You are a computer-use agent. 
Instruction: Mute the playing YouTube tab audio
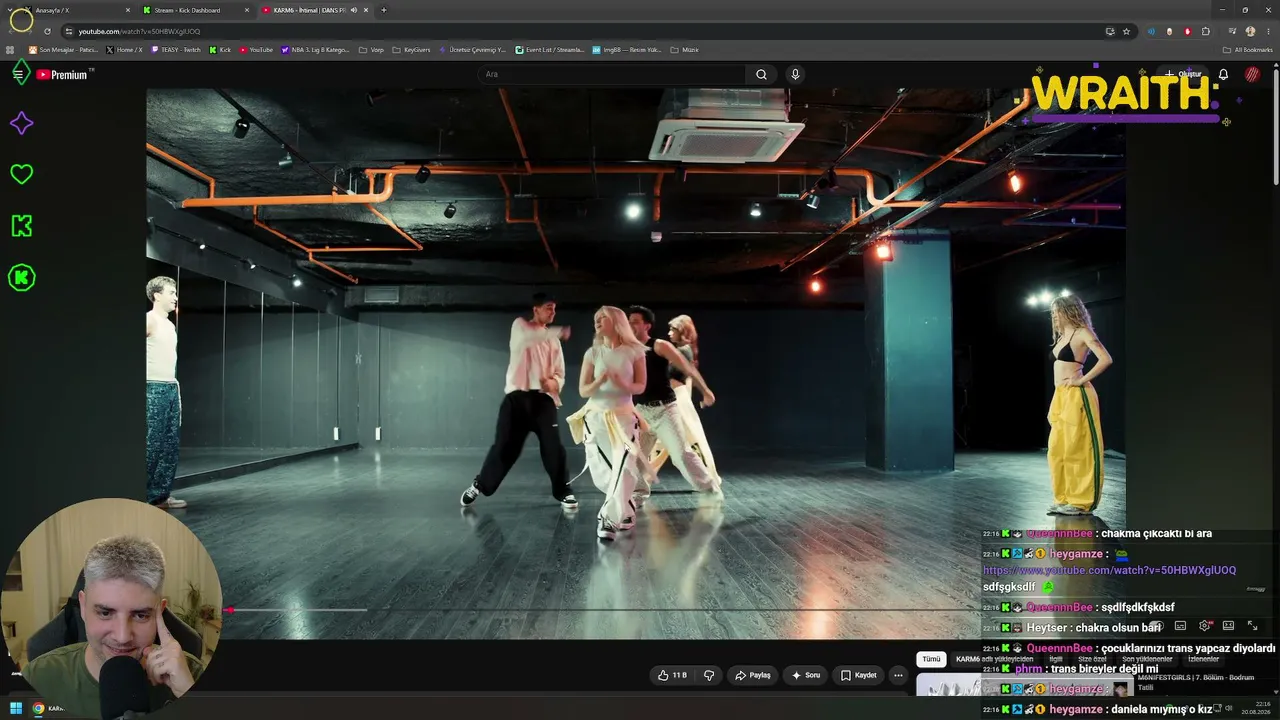(356, 10)
